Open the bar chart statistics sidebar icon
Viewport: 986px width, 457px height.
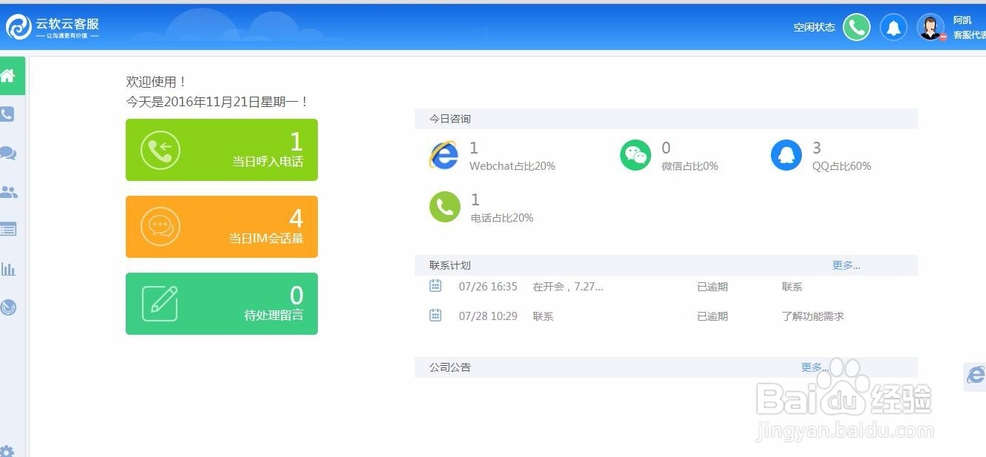pos(8,269)
